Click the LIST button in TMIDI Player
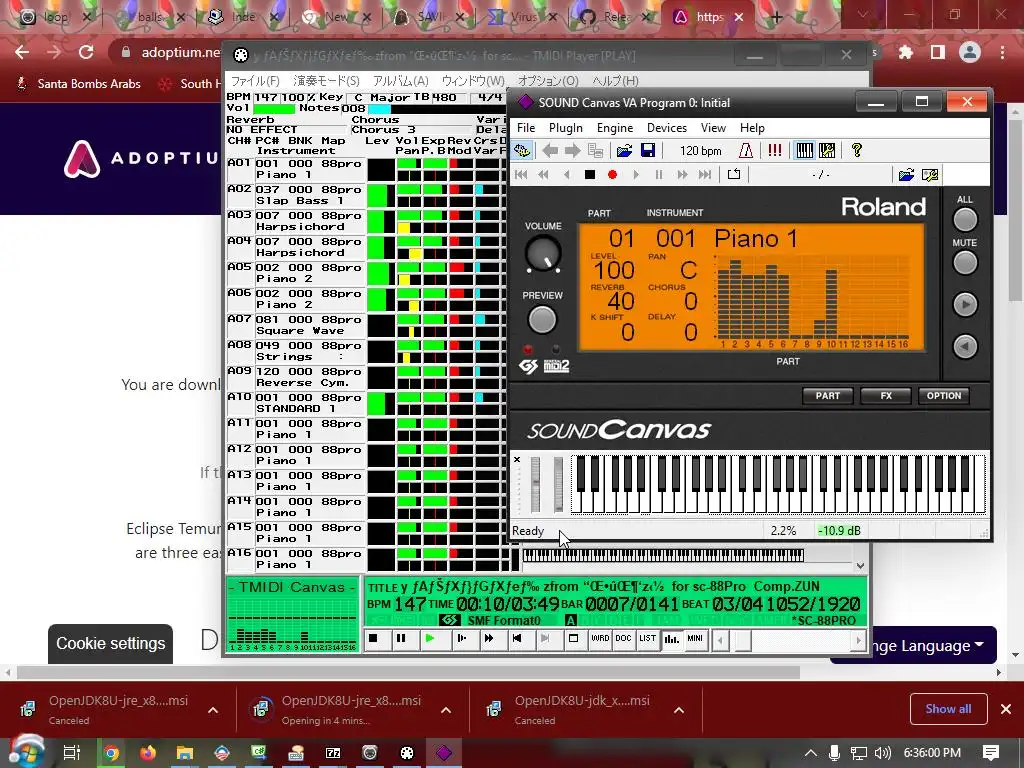 click(647, 639)
